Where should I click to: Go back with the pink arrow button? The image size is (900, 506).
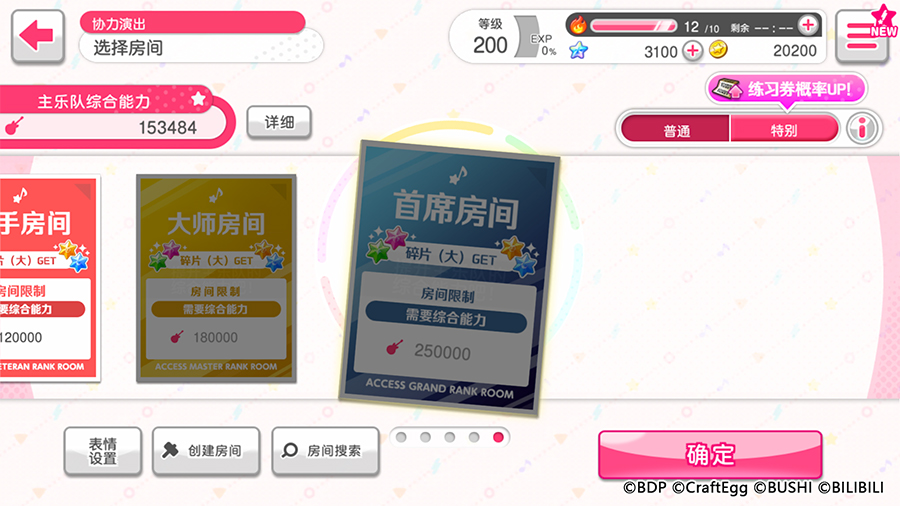point(37,36)
